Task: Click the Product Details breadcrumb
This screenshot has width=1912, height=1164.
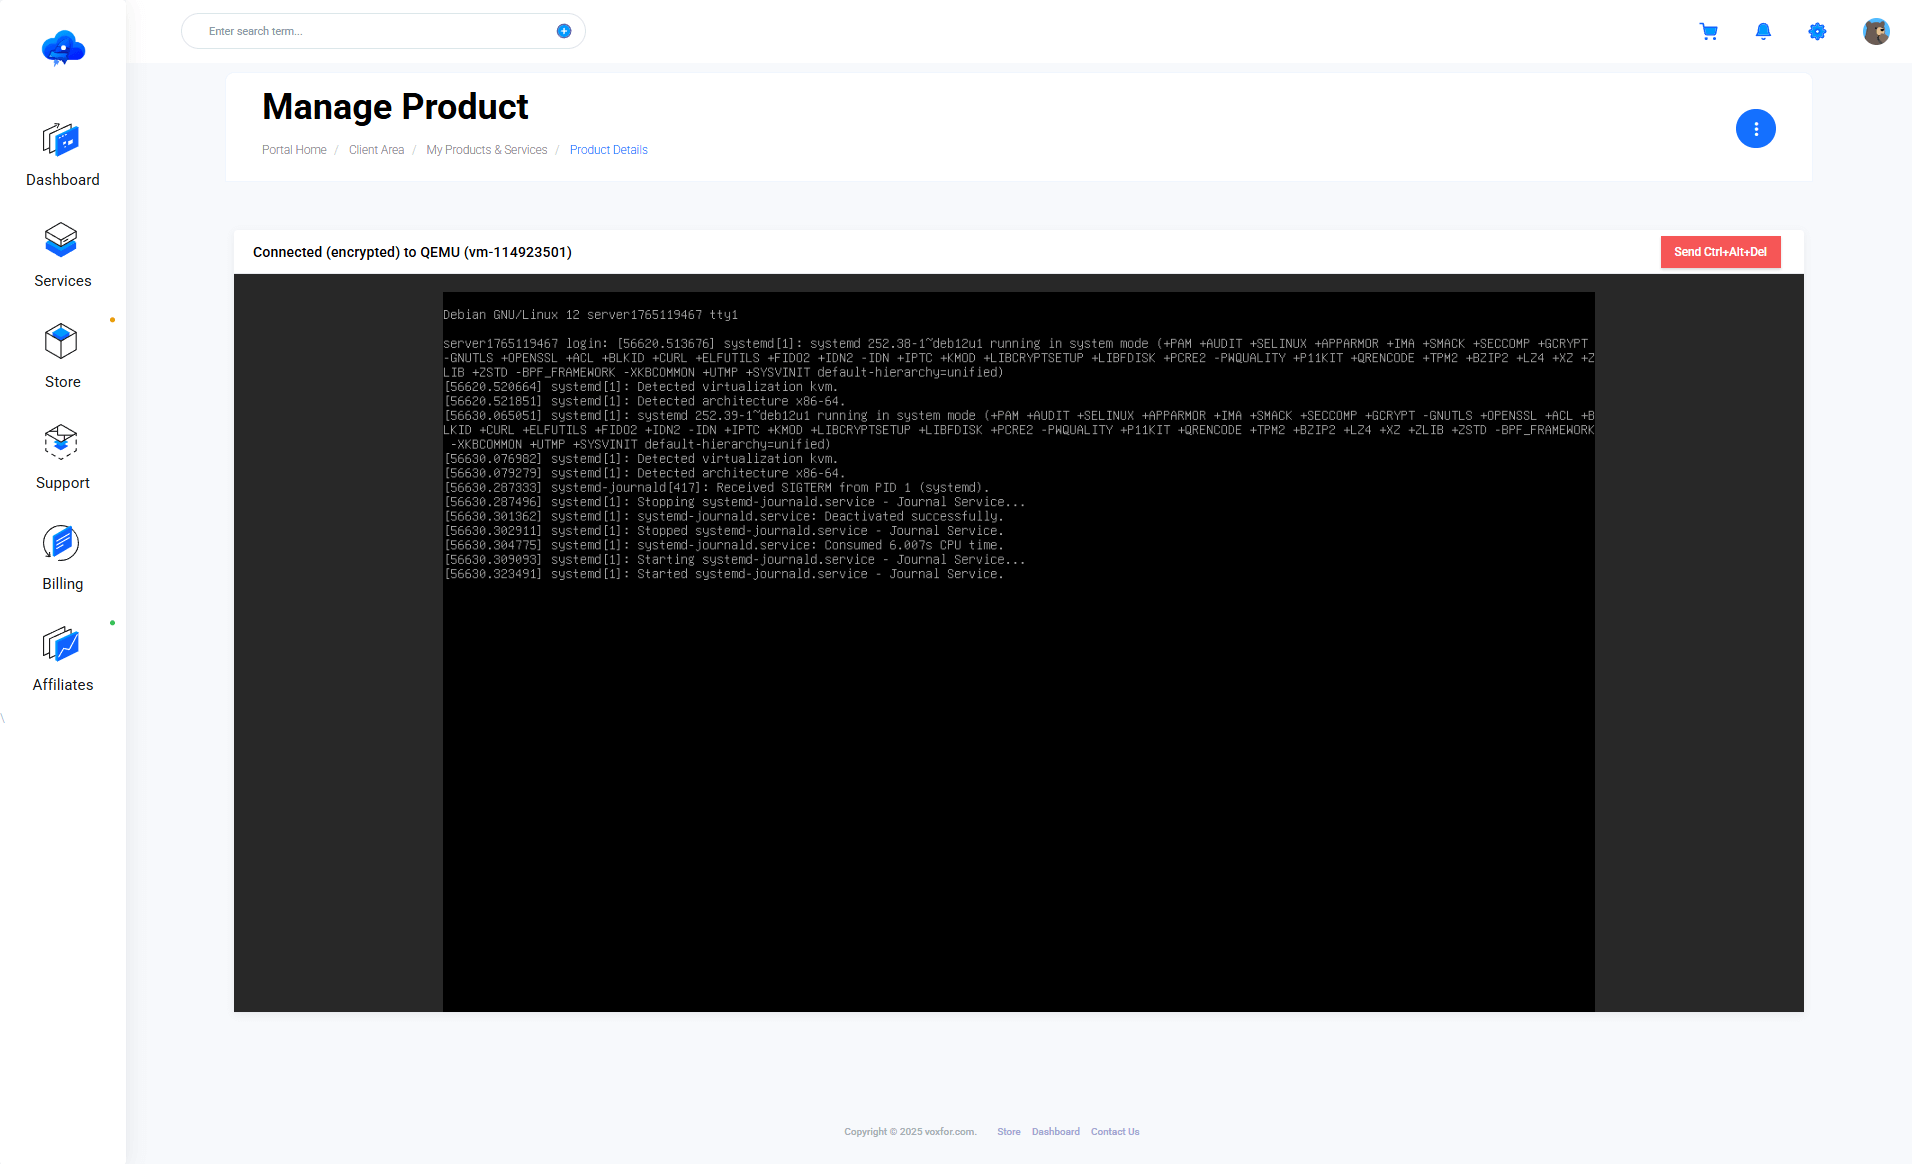Action: coord(608,149)
